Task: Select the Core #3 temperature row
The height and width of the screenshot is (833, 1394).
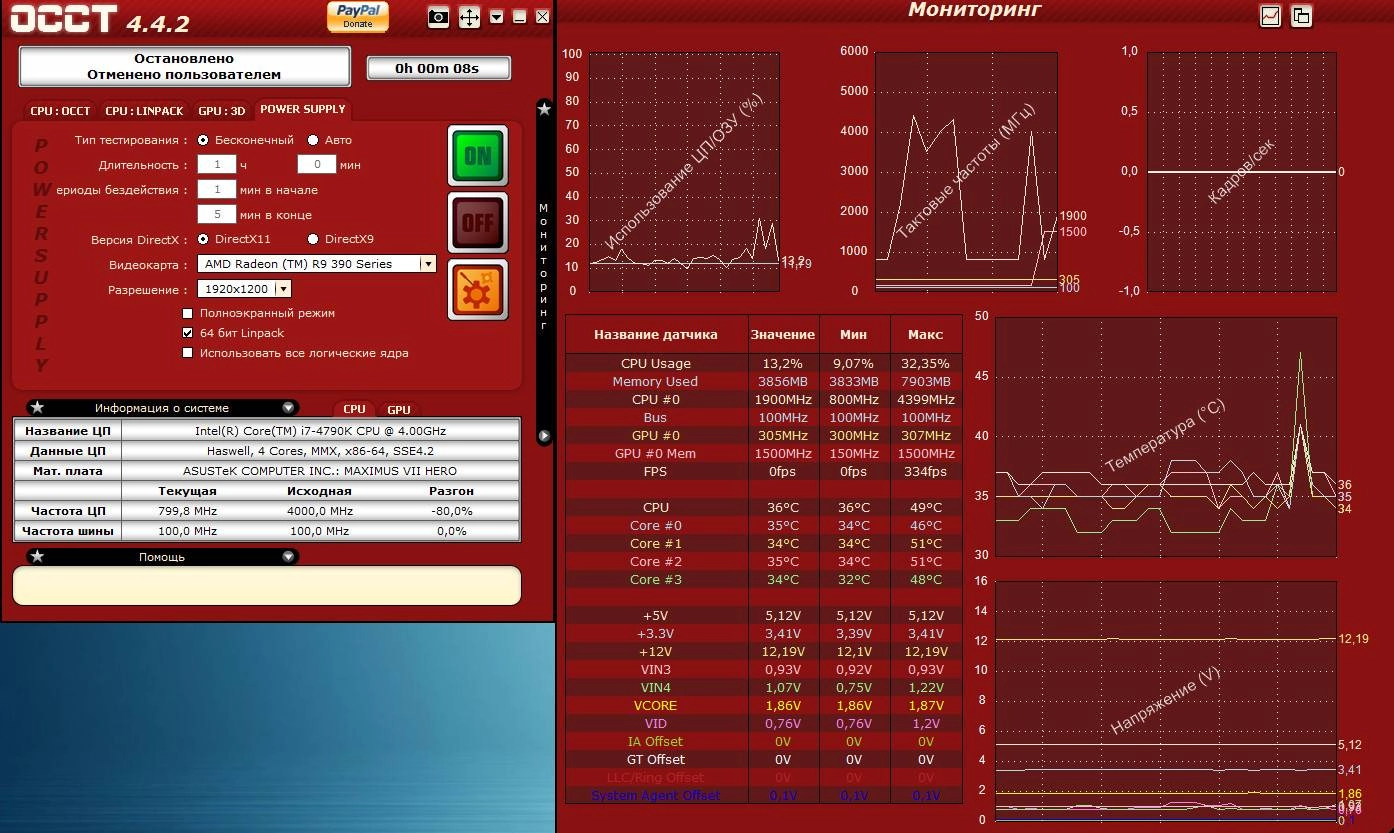Action: click(764, 580)
